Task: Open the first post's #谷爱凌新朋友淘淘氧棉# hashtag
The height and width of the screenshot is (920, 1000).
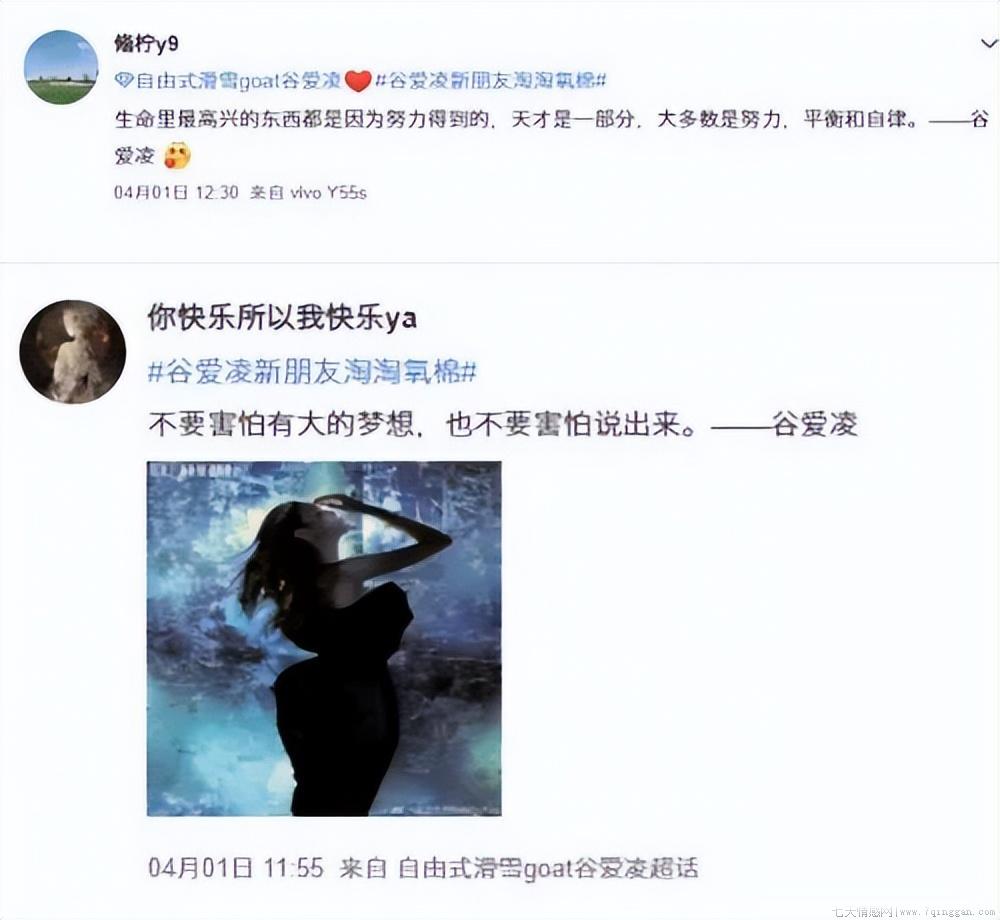Action: coord(490,80)
